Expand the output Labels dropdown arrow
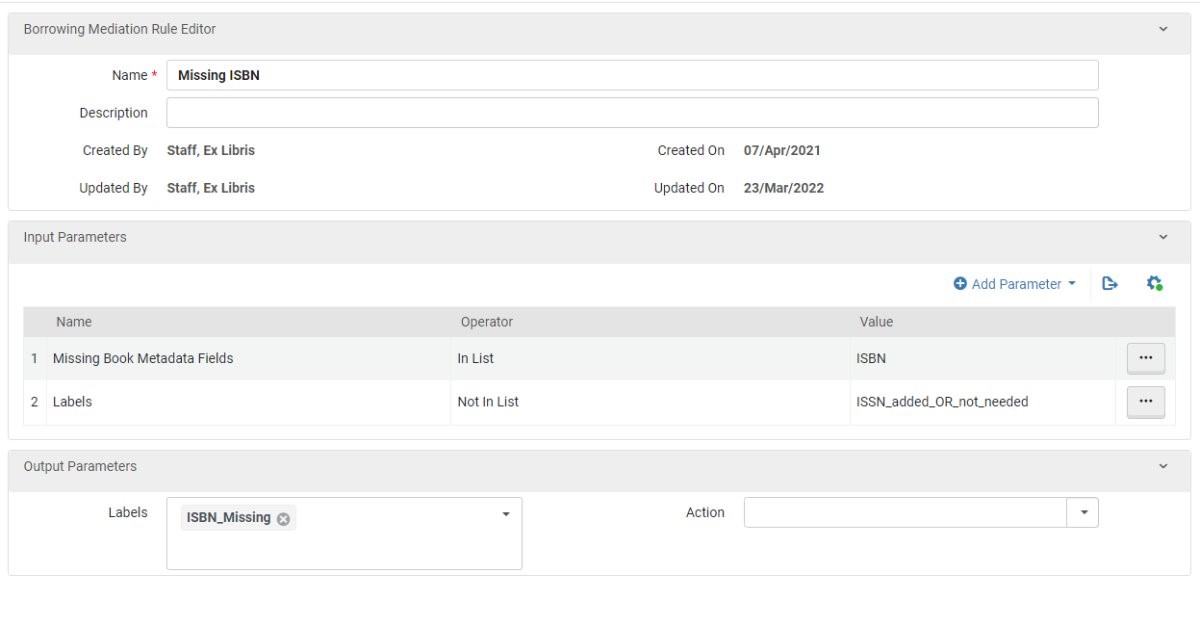Viewport: 1200px width, 626px height. 505,514
